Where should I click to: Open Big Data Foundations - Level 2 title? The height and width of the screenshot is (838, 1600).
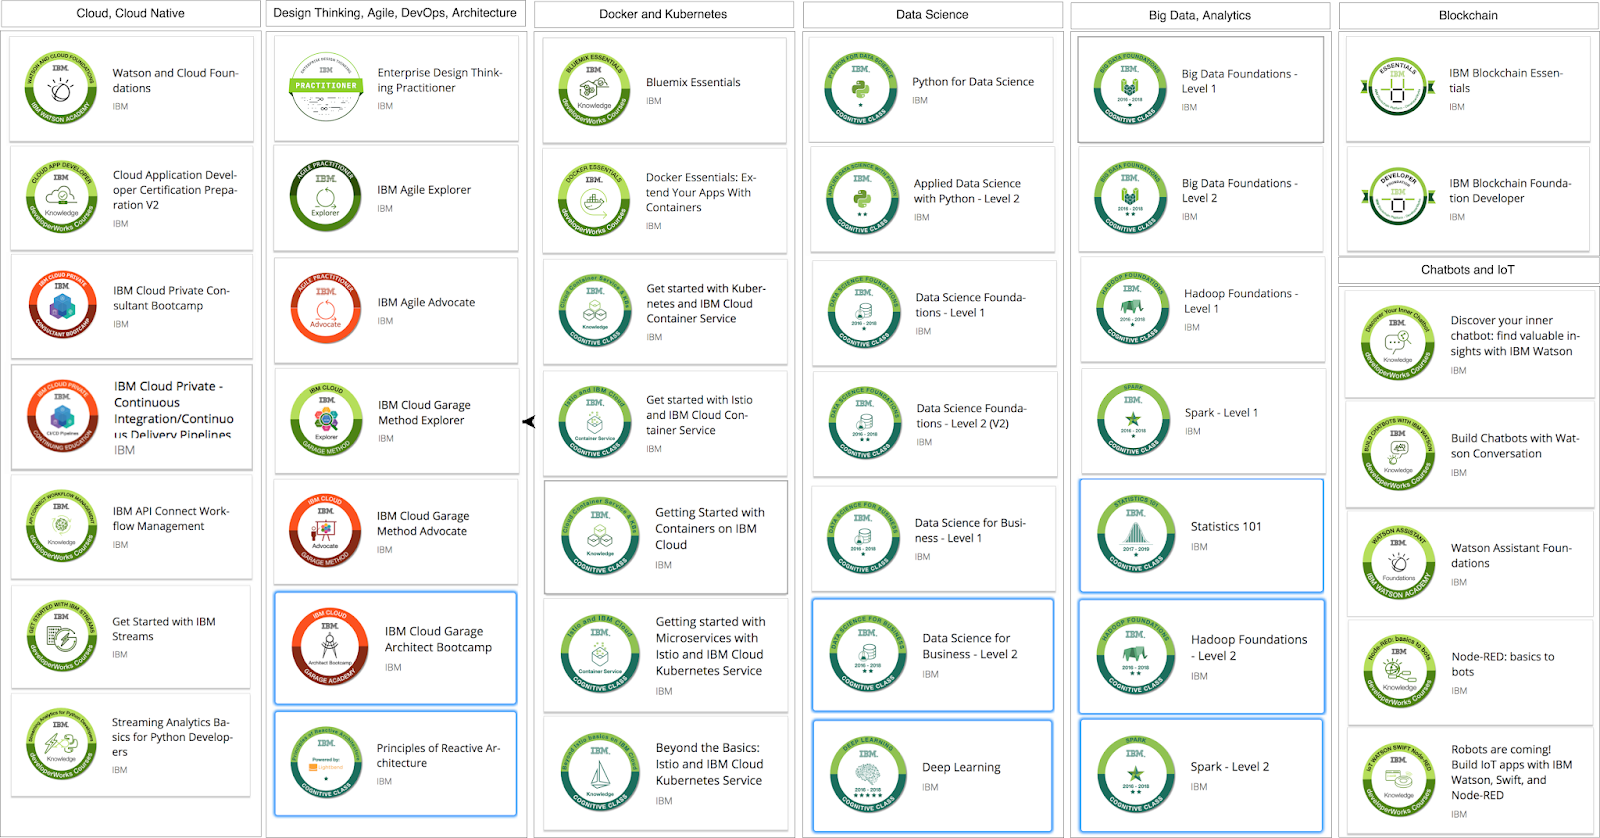(x=1240, y=191)
